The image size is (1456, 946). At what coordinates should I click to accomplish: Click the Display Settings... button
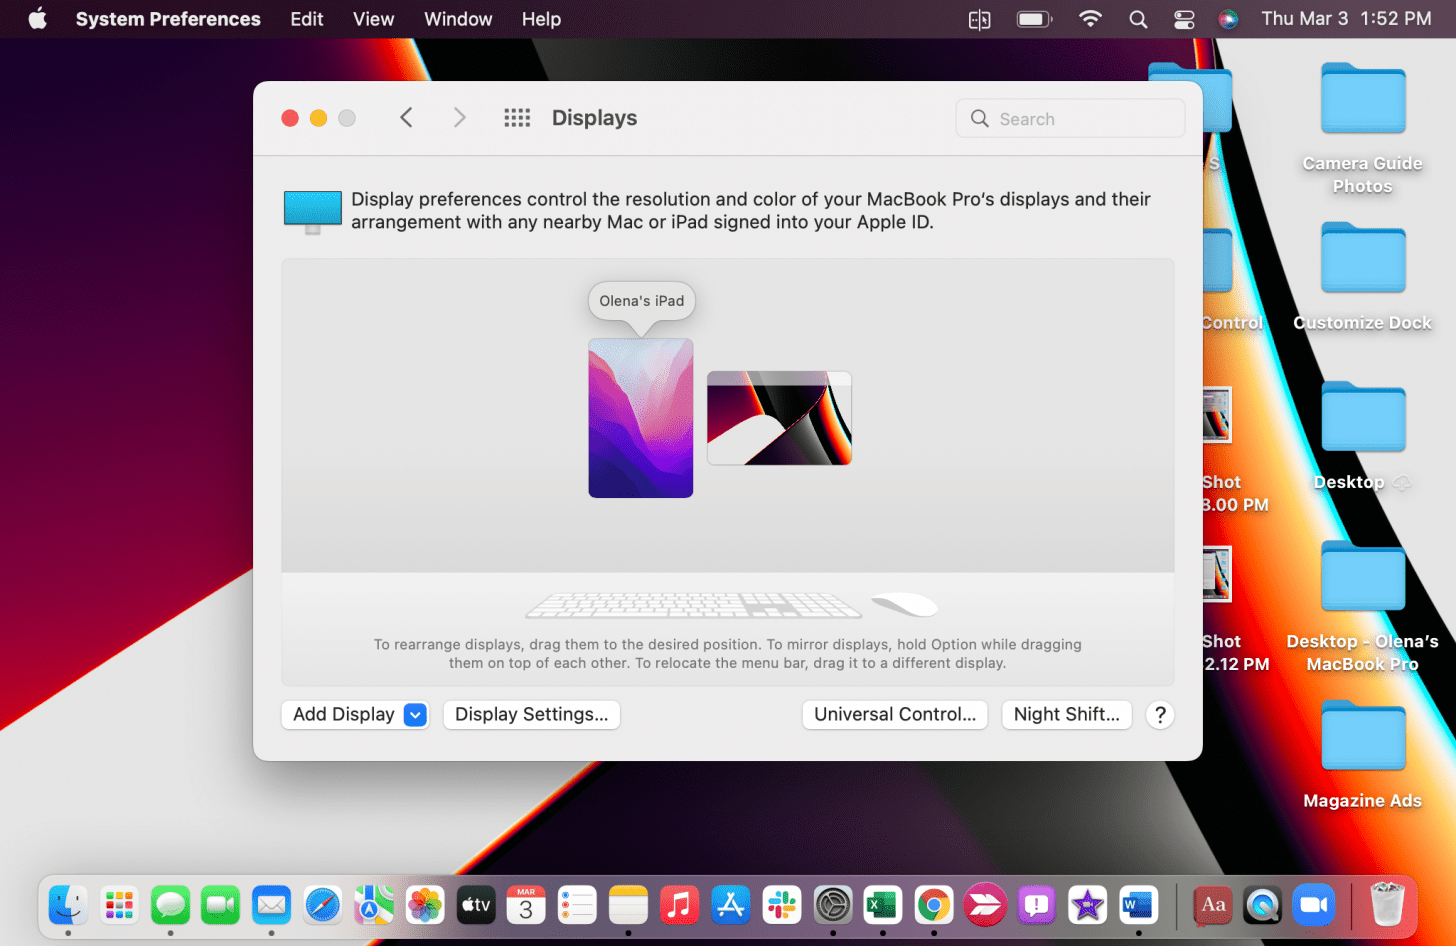pyautogui.click(x=531, y=715)
